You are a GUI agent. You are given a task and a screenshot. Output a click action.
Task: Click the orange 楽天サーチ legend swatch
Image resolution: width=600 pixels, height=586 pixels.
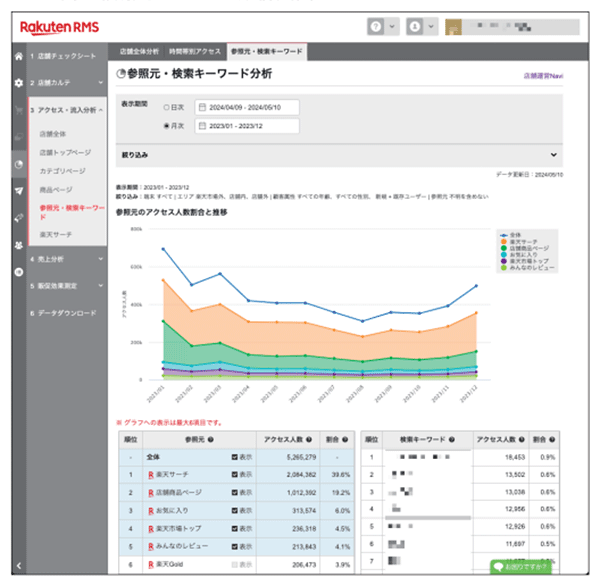pyautogui.click(x=504, y=242)
